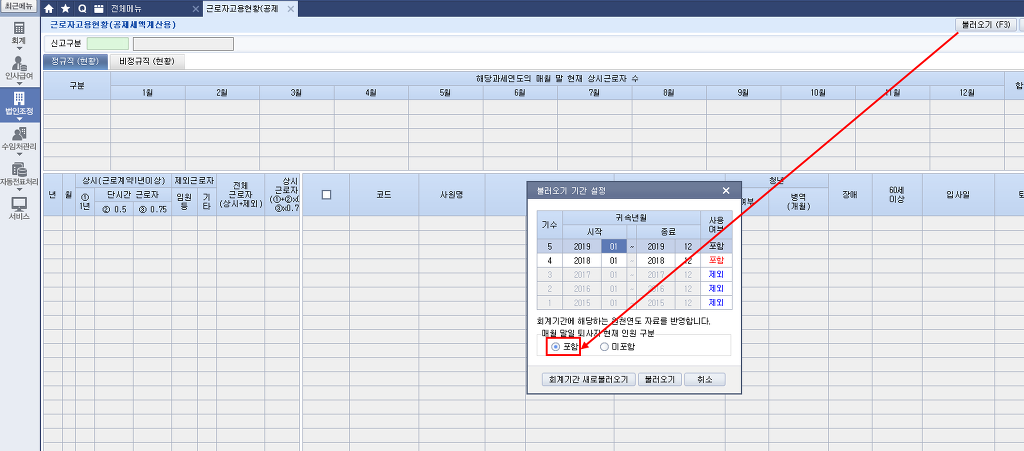
Task: Switch to the 전체메뉴 tab
Action: (x=125, y=9)
